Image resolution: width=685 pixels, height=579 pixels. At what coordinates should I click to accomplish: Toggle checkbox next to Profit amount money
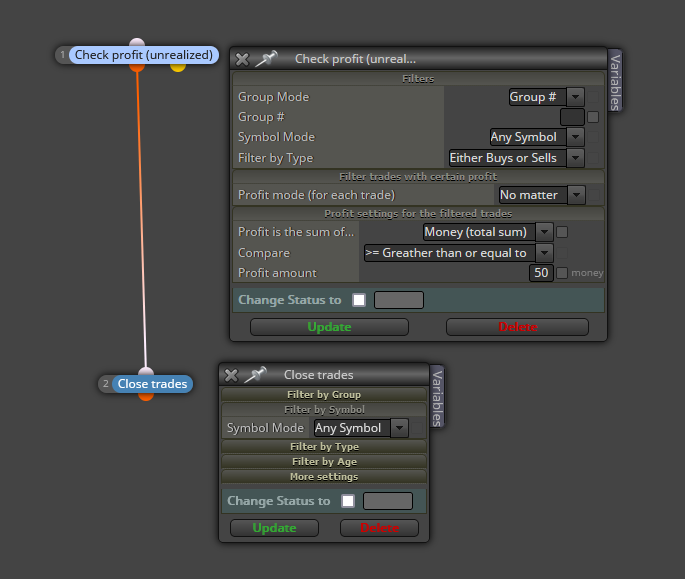[x=562, y=273]
